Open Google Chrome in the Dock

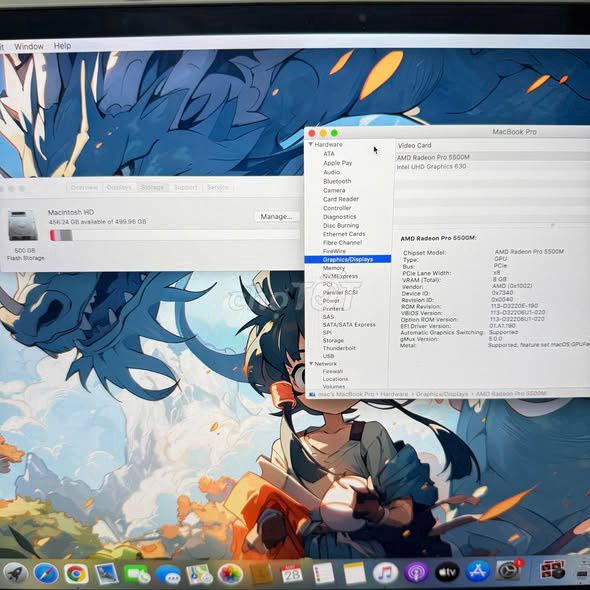click(76, 573)
